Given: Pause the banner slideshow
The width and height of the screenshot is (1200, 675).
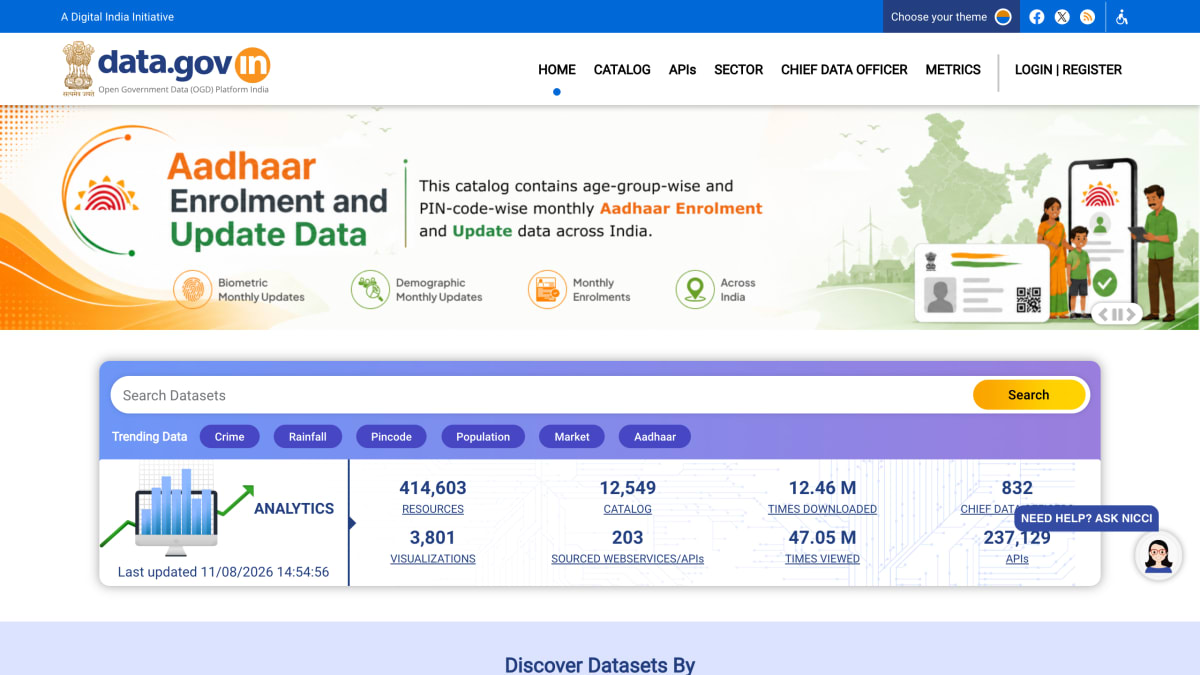Looking at the screenshot, I should [x=1117, y=314].
